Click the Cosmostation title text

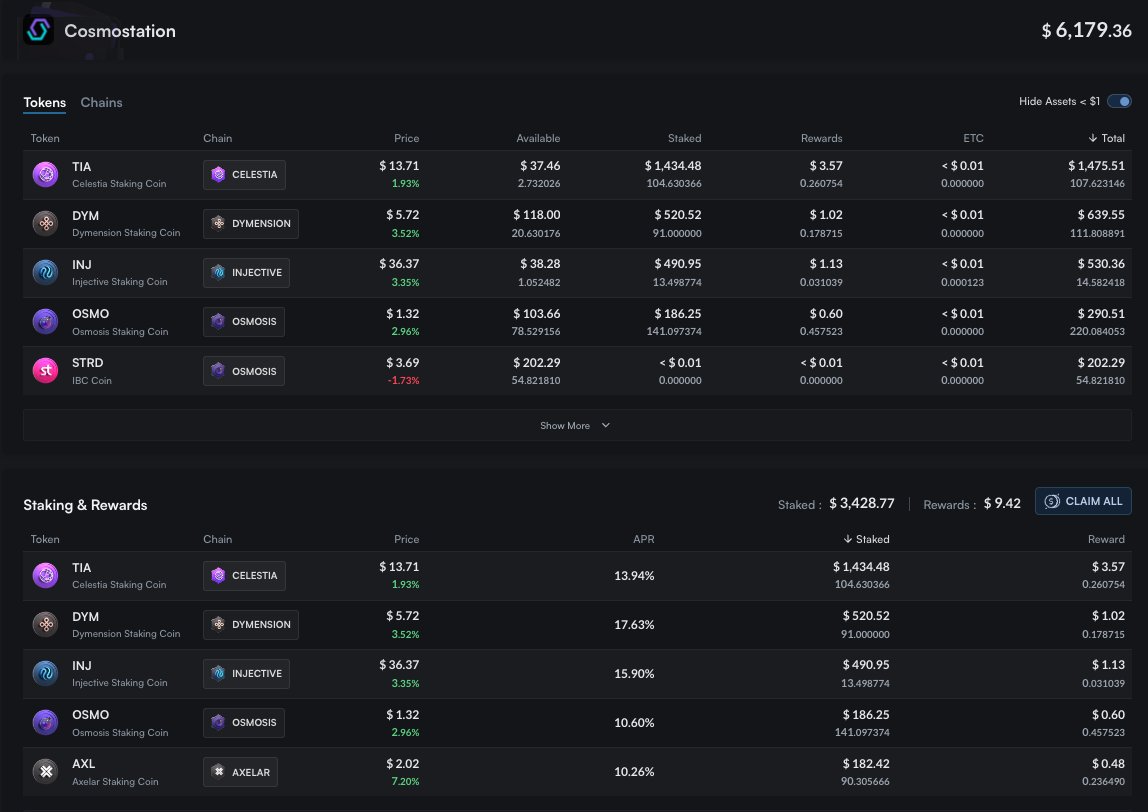(120, 31)
